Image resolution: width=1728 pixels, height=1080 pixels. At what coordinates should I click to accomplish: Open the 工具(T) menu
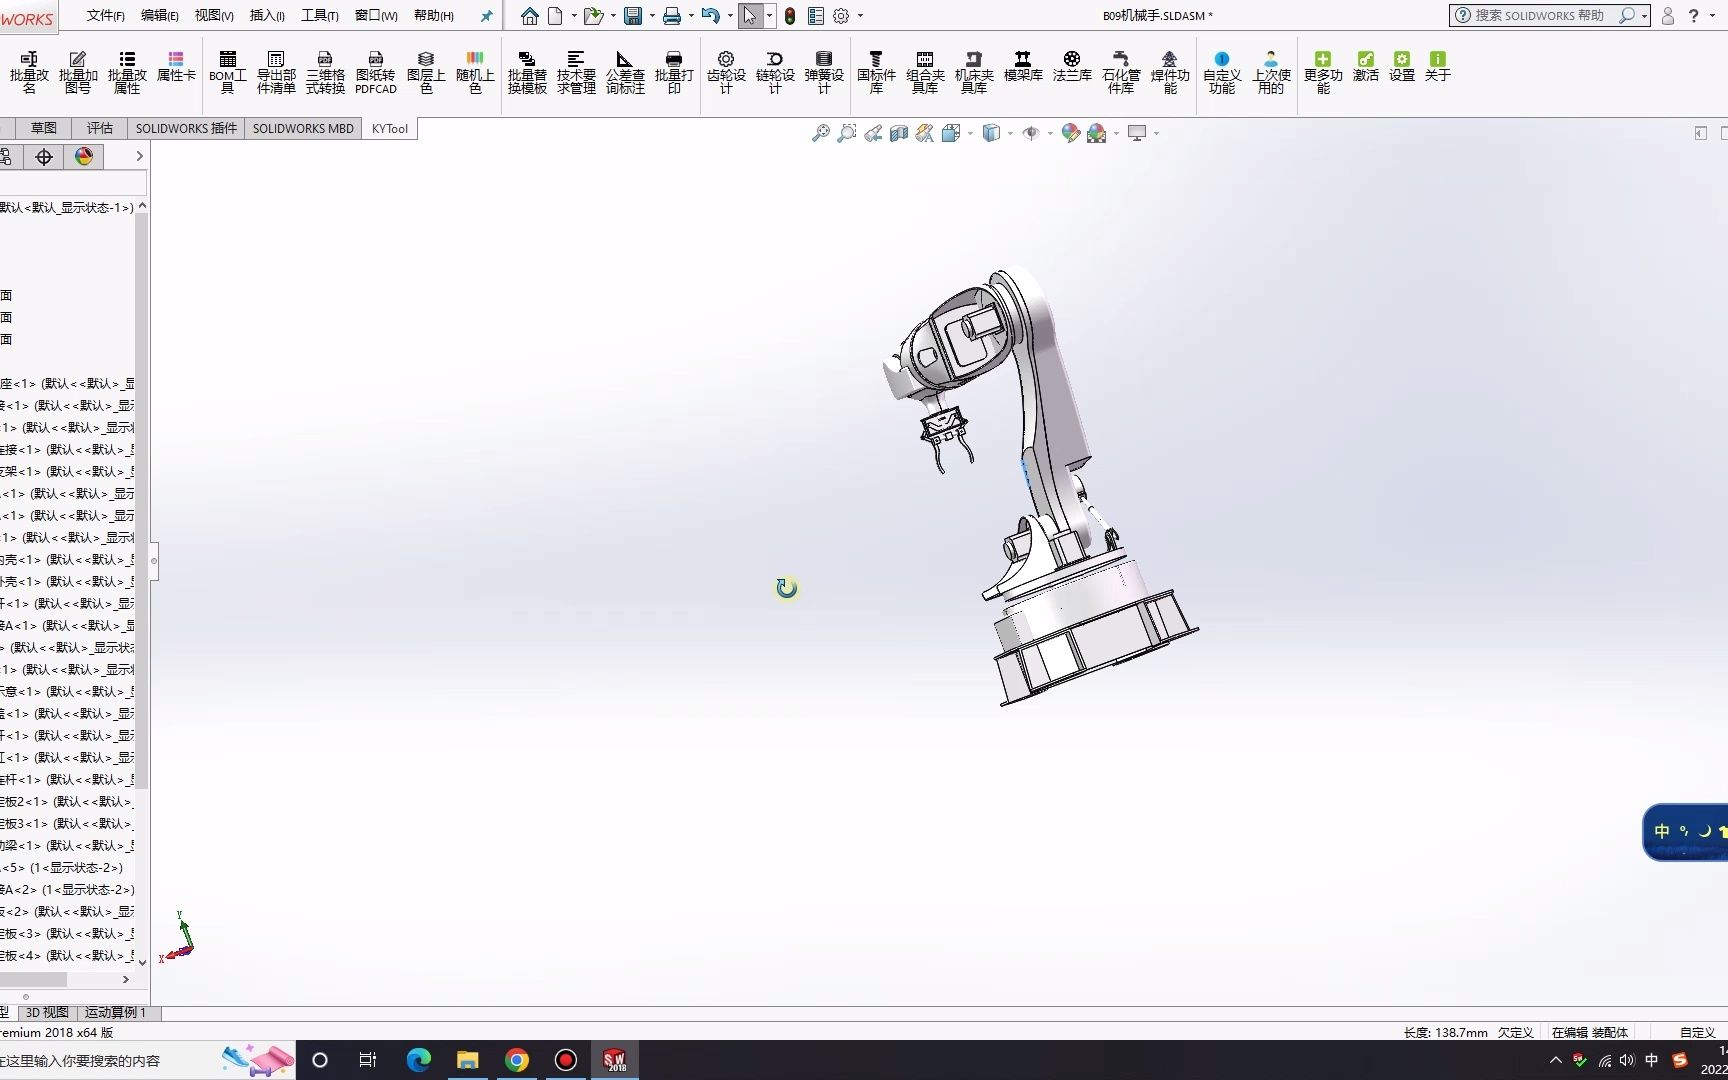(x=320, y=16)
